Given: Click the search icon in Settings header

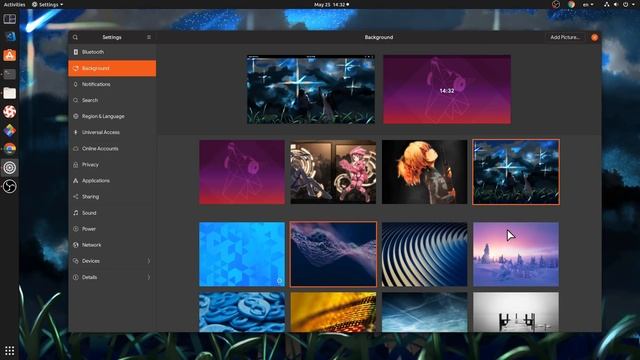Looking at the screenshot, I should [75, 37].
